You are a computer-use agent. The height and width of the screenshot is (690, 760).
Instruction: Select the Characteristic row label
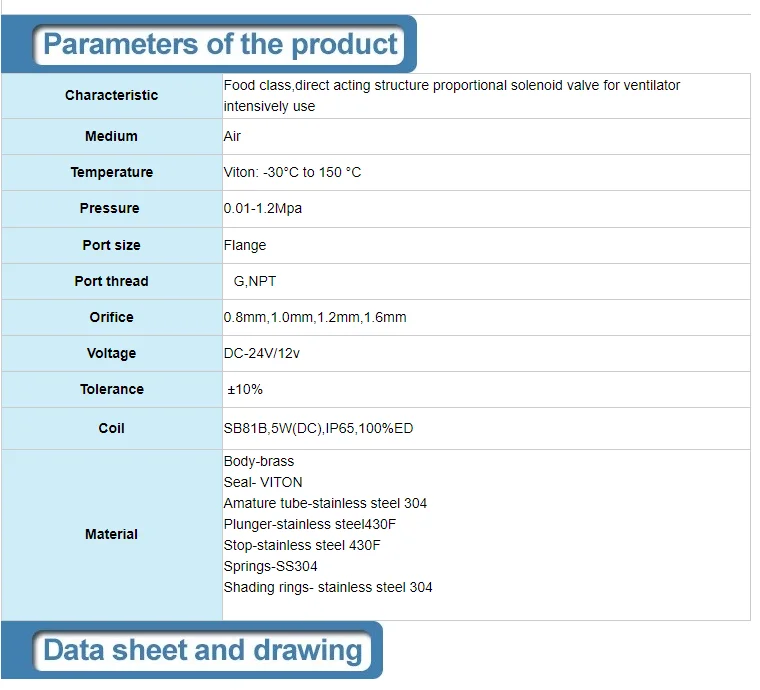click(111, 96)
